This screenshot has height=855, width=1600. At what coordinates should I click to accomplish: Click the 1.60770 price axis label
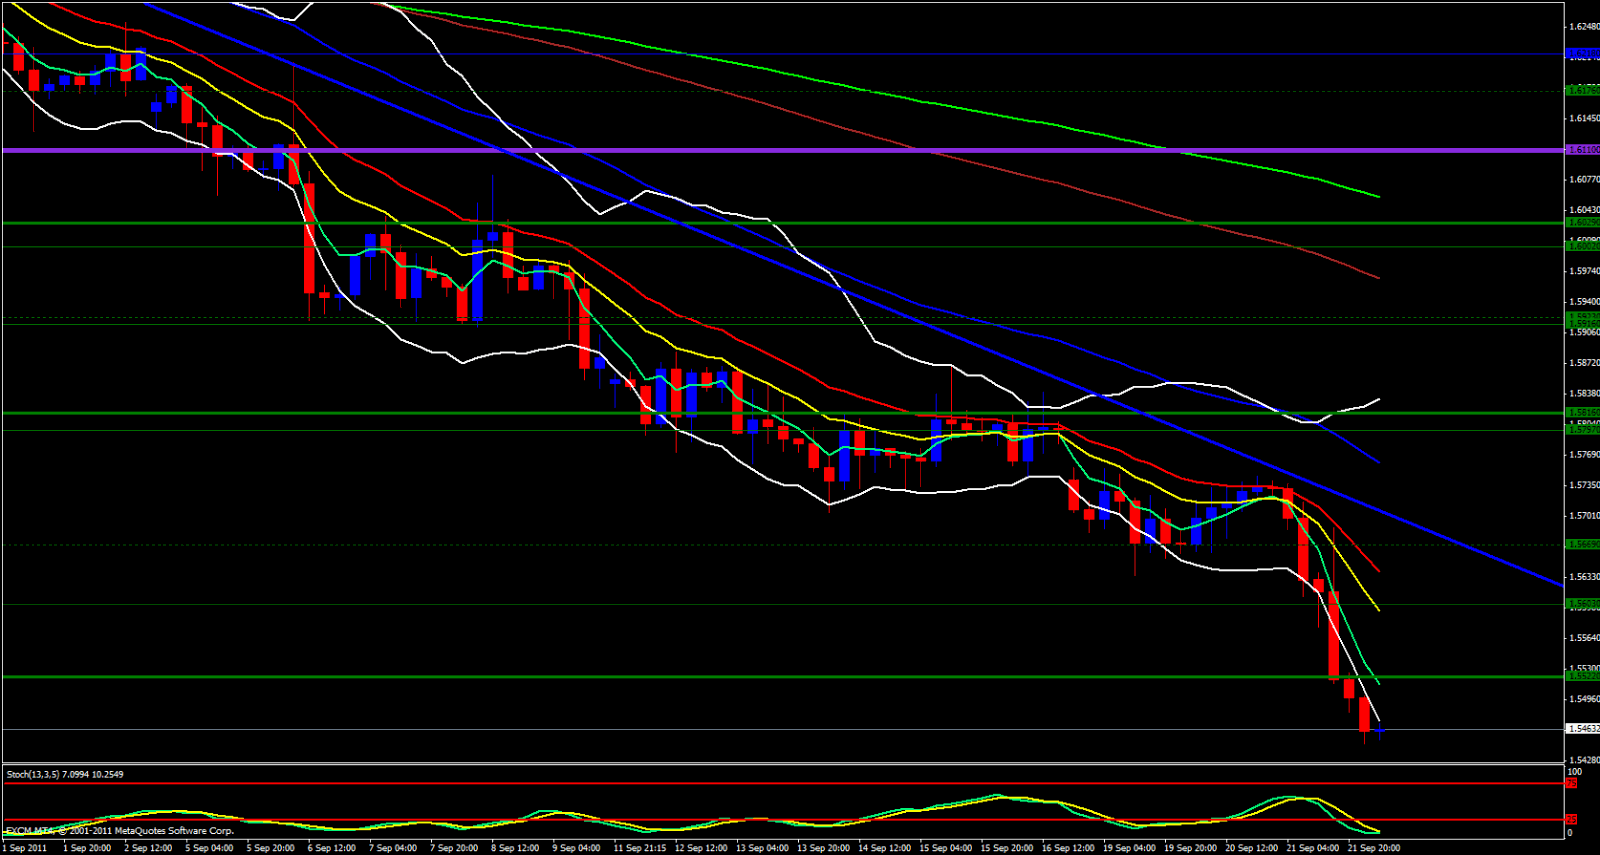[x=1585, y=180]
